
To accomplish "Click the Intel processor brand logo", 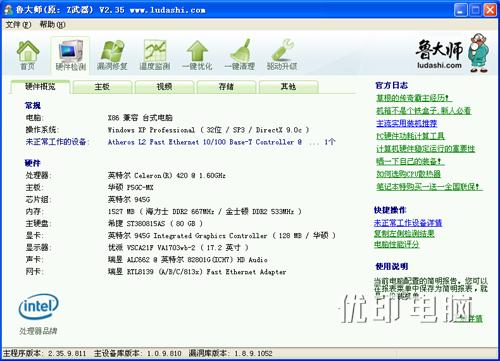I will (38, 306).
